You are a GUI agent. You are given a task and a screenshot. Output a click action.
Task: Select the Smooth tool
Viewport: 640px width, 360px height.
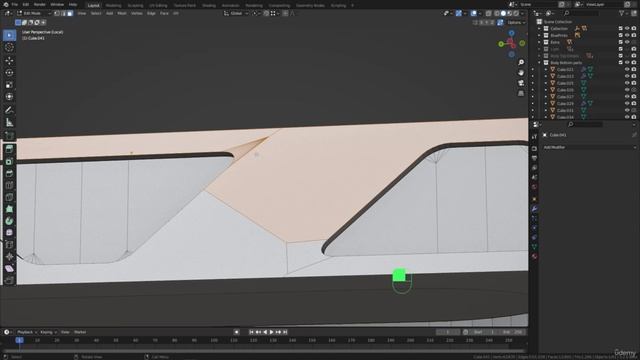[9, 233]
